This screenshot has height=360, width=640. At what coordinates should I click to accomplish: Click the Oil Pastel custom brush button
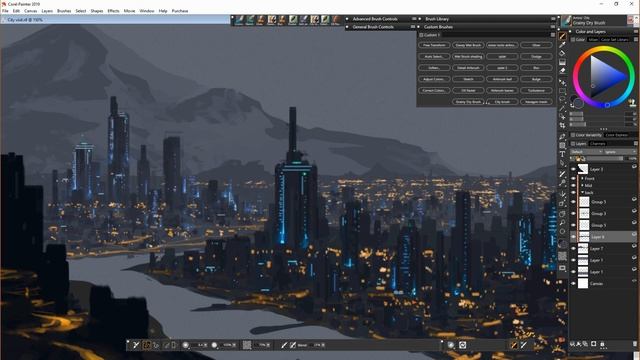click(468, 91)
